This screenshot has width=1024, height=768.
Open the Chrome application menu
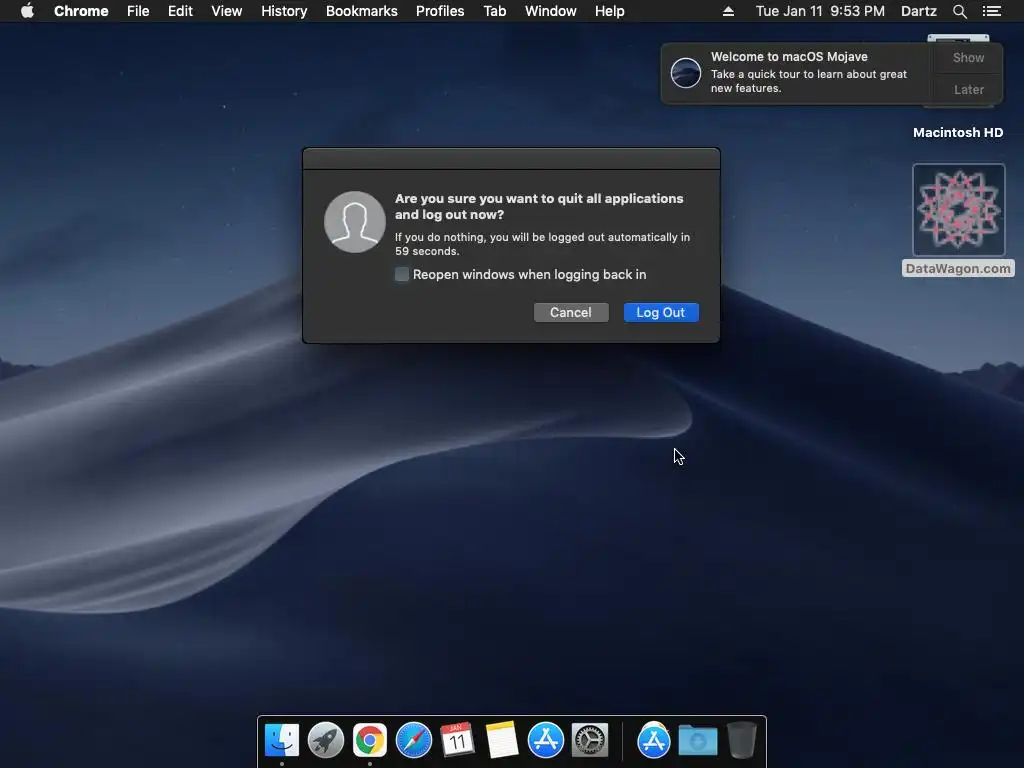81,11
